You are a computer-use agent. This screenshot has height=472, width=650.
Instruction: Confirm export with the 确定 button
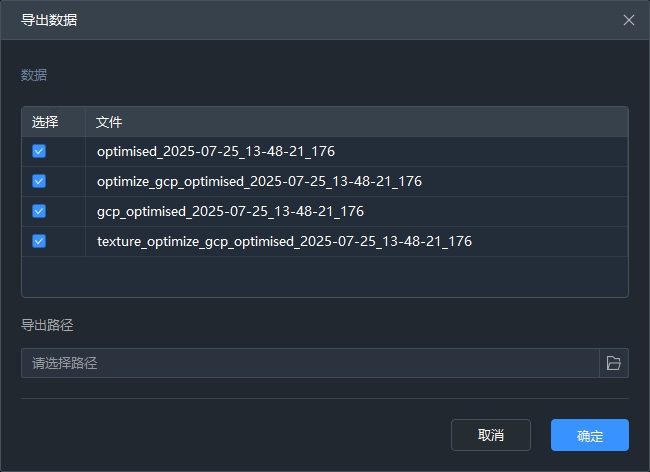click(589, 435)
